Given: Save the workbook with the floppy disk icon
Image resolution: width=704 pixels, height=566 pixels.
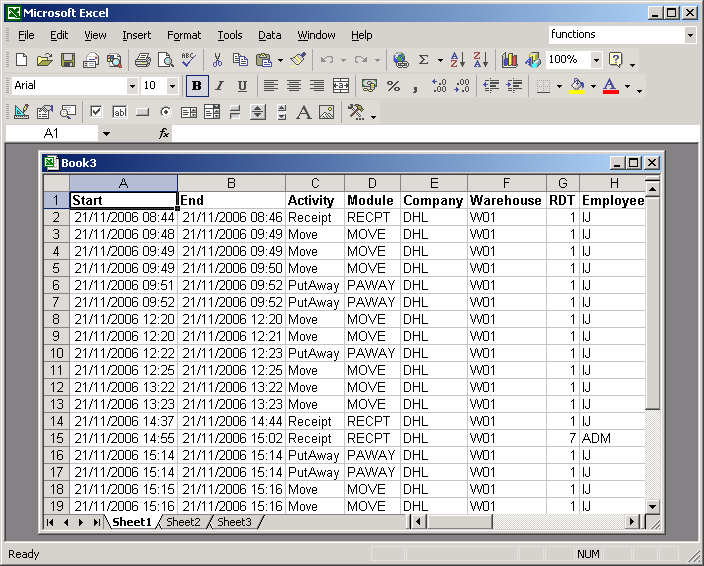Looking at the screenshot, I should [68, 60].
